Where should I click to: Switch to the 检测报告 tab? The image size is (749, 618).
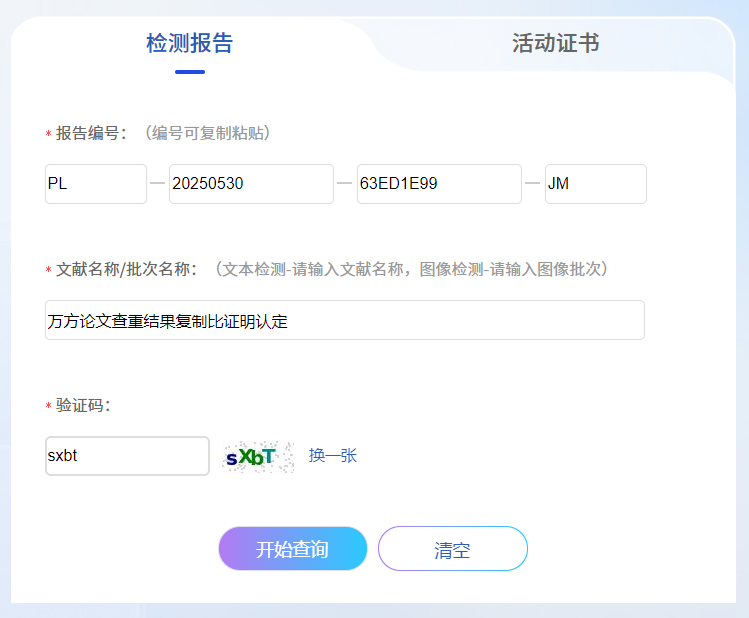[190, 43]
